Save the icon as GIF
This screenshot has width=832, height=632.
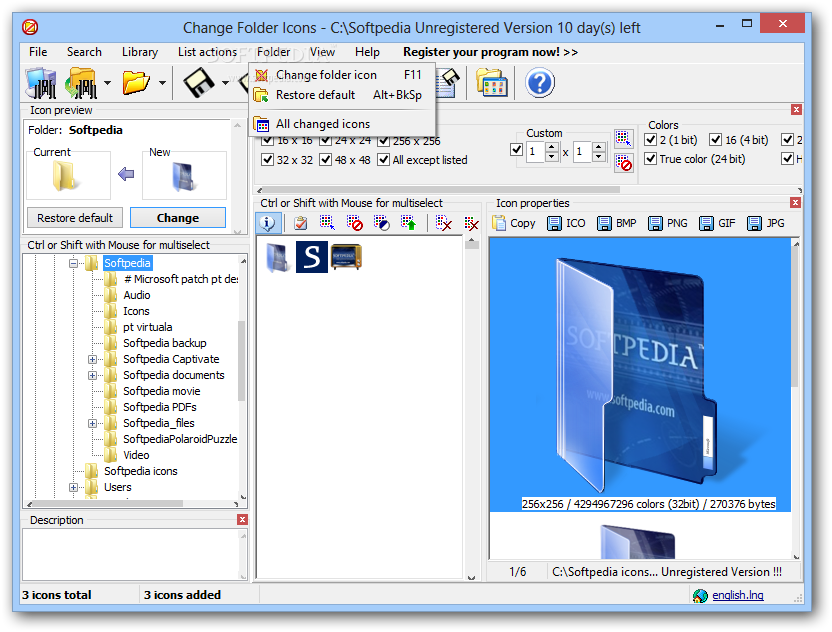click(717, 223)
